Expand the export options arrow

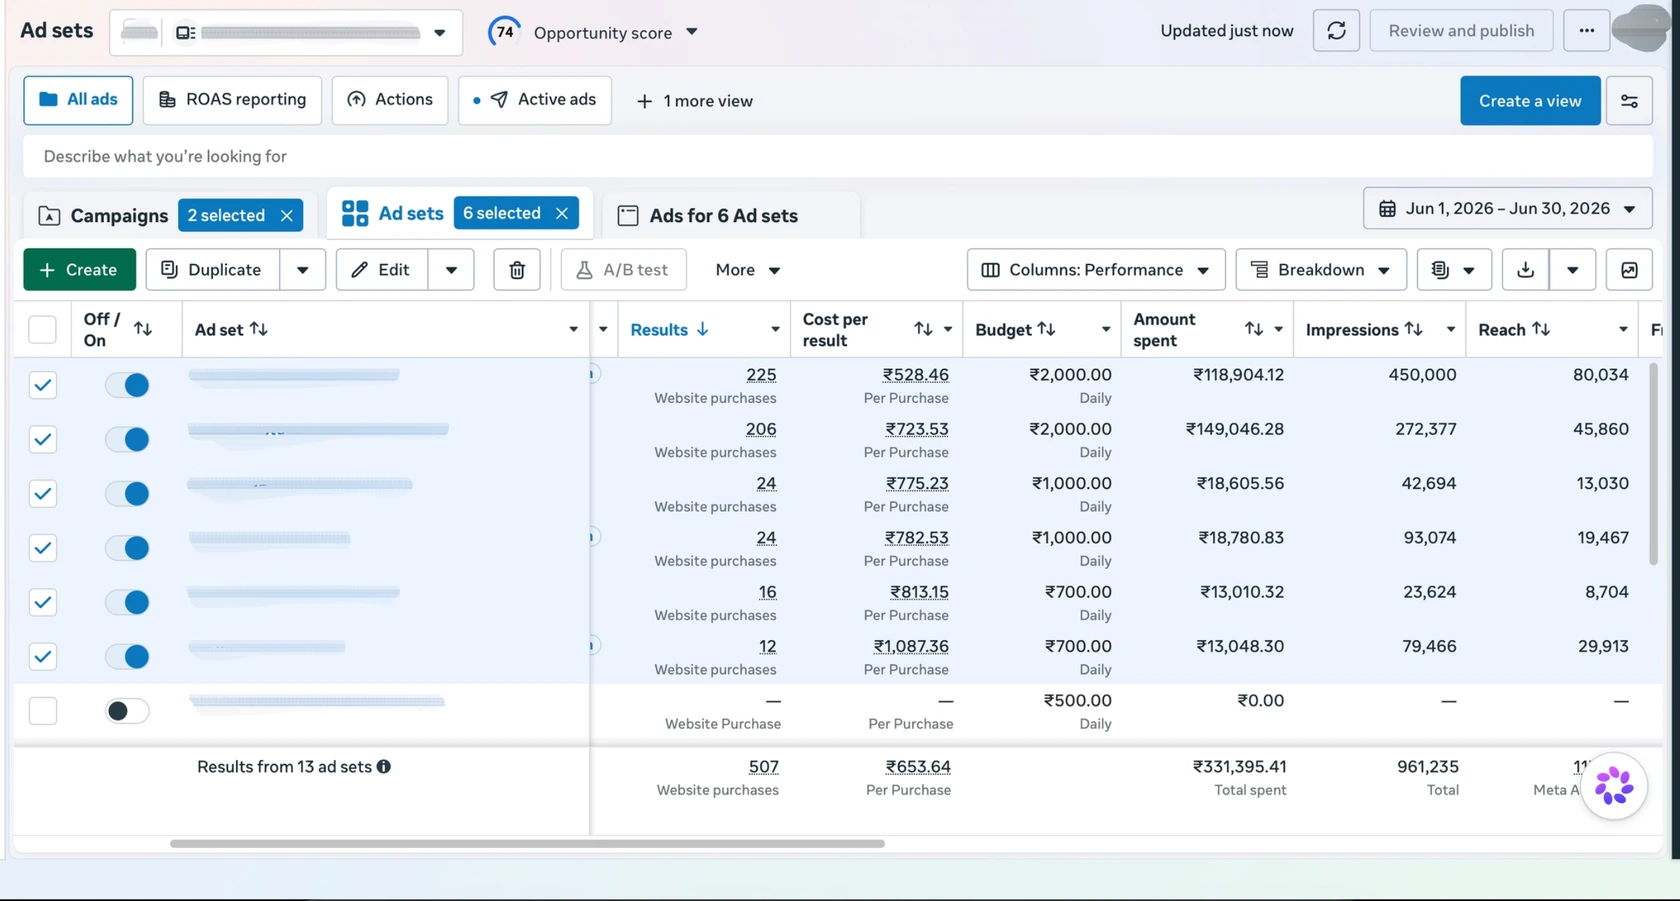point(1572,270)
